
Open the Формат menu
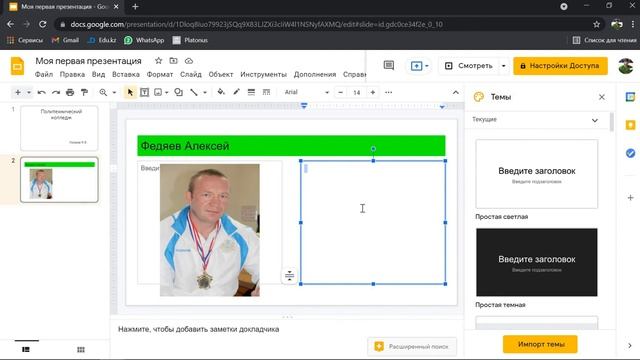click(160, 74)
